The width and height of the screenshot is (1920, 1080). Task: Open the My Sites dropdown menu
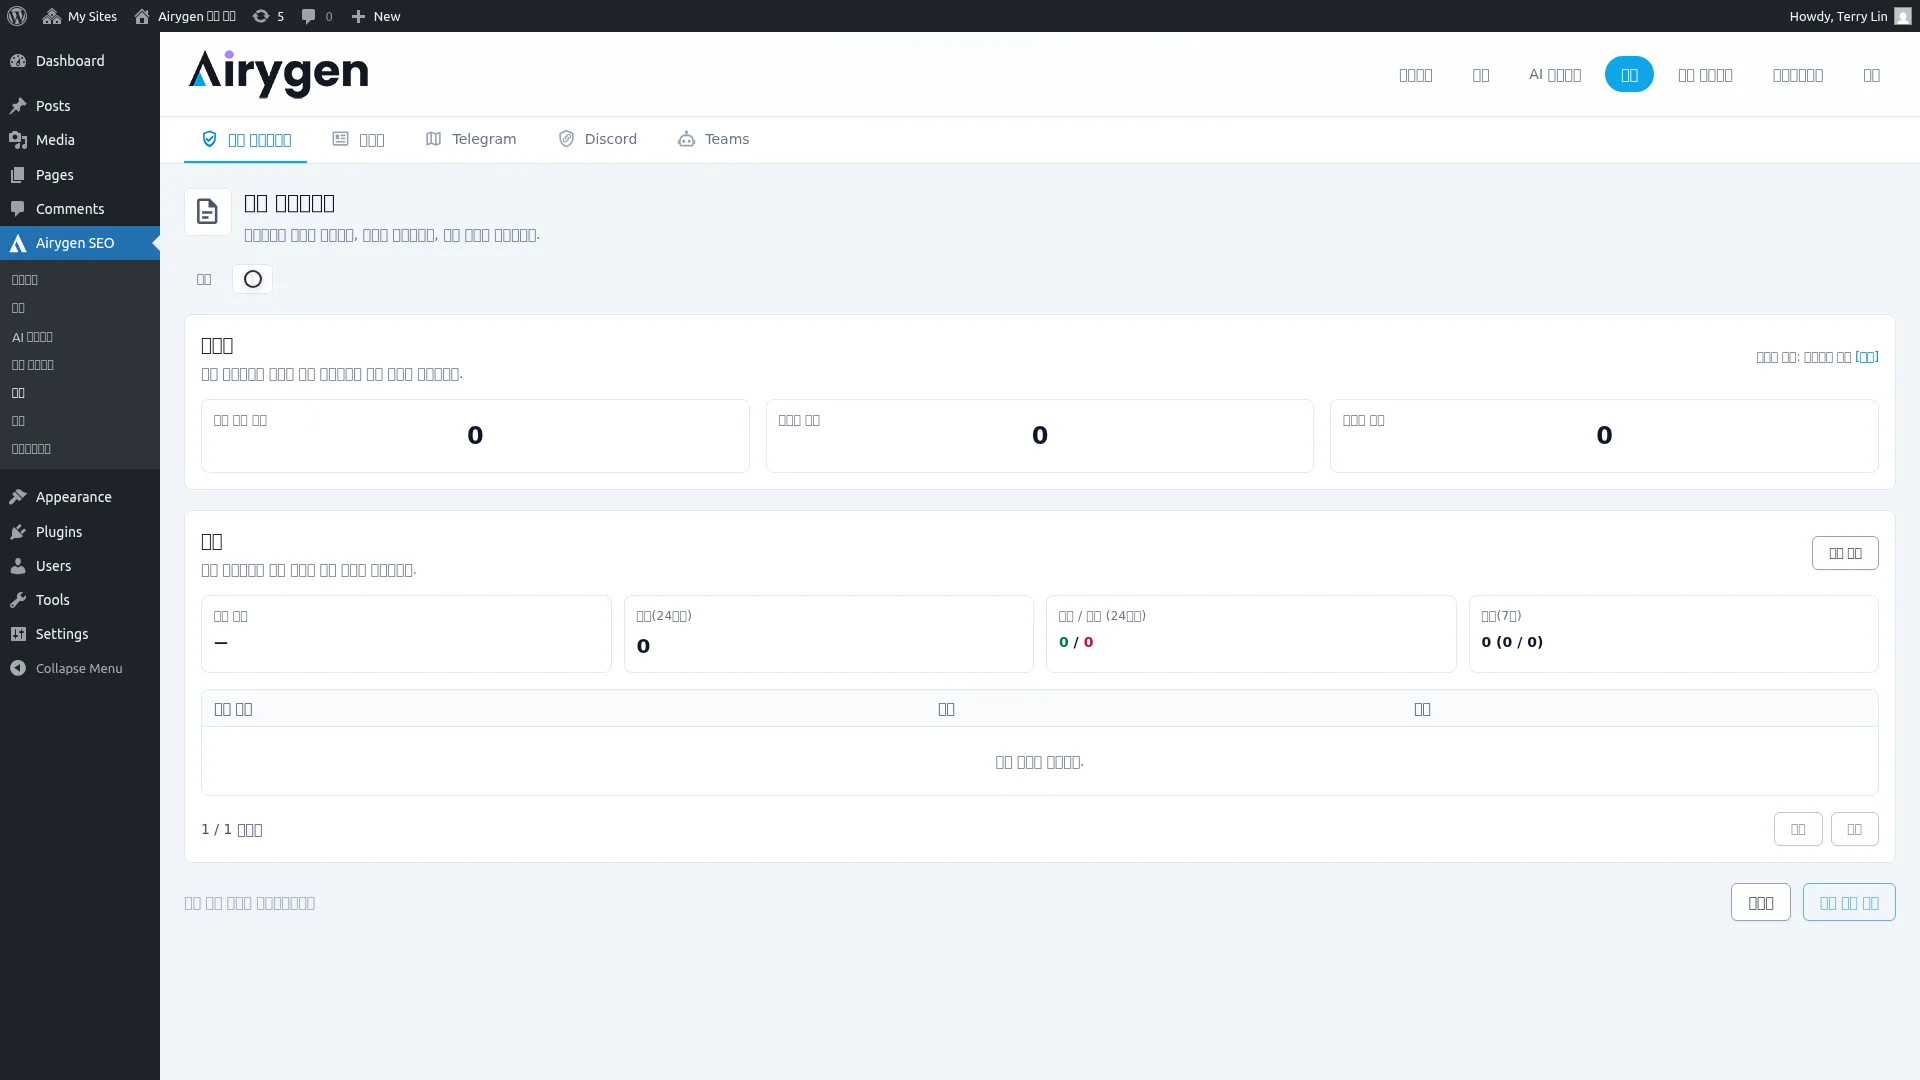coord(80,16)
